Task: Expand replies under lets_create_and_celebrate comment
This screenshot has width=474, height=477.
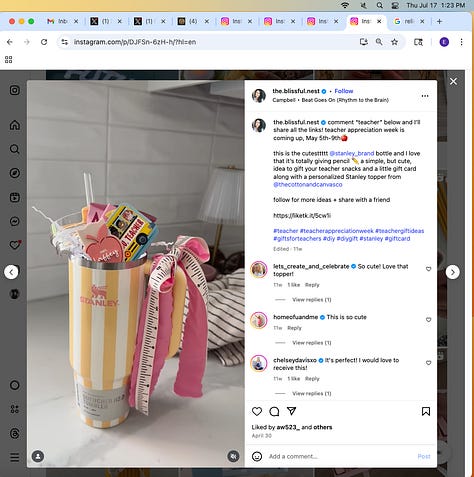Action: coord(311,300)
